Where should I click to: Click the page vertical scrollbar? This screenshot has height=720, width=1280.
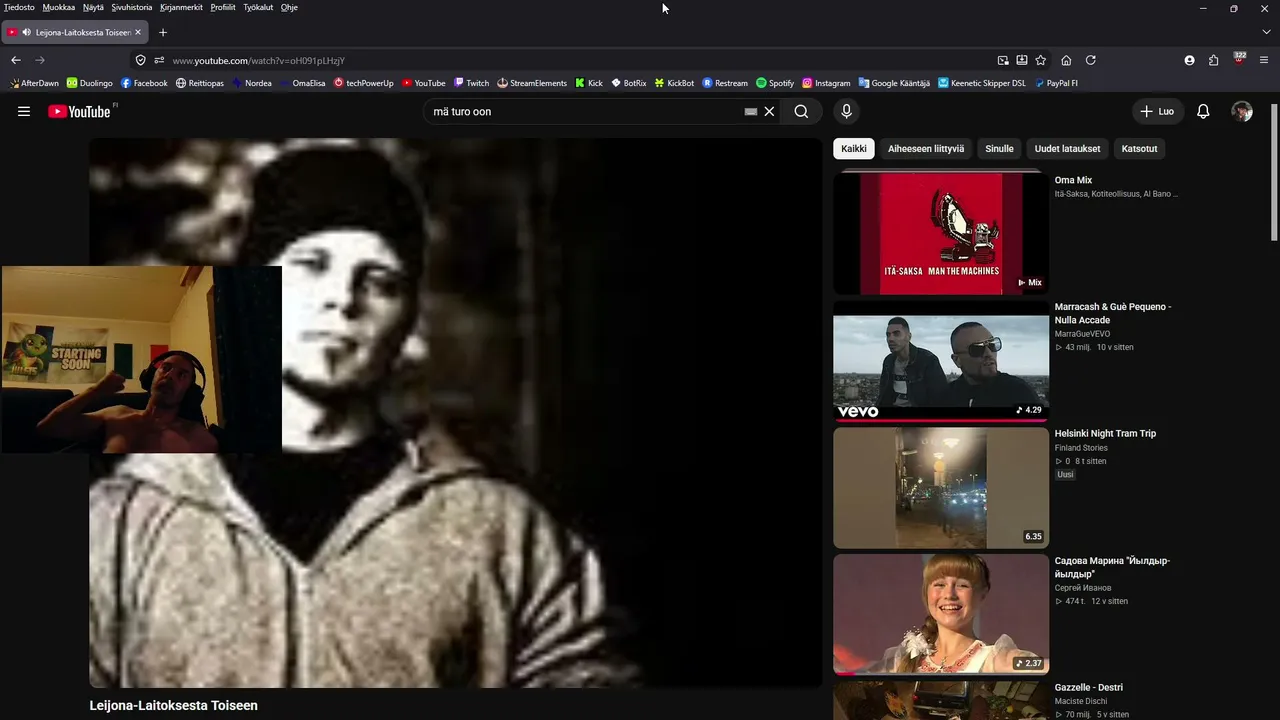click(x=1274, y=170)
